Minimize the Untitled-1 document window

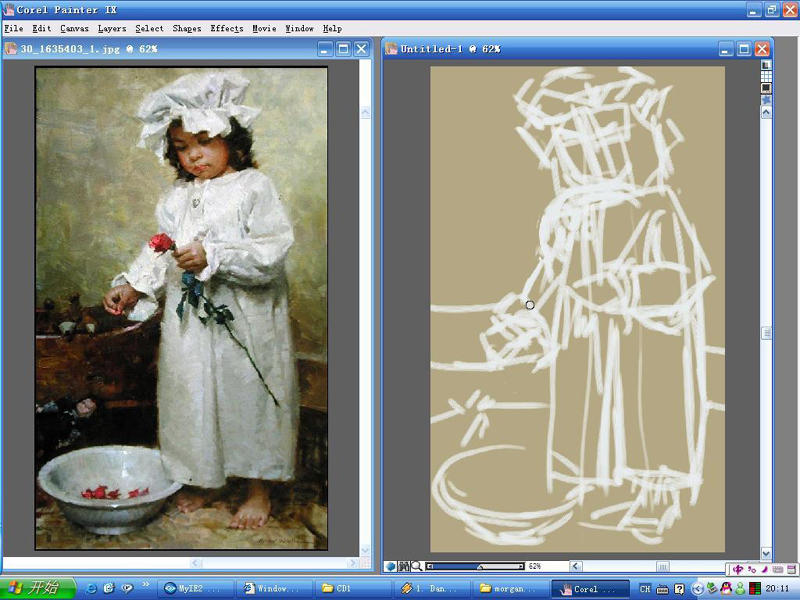(x=726, y=49)
